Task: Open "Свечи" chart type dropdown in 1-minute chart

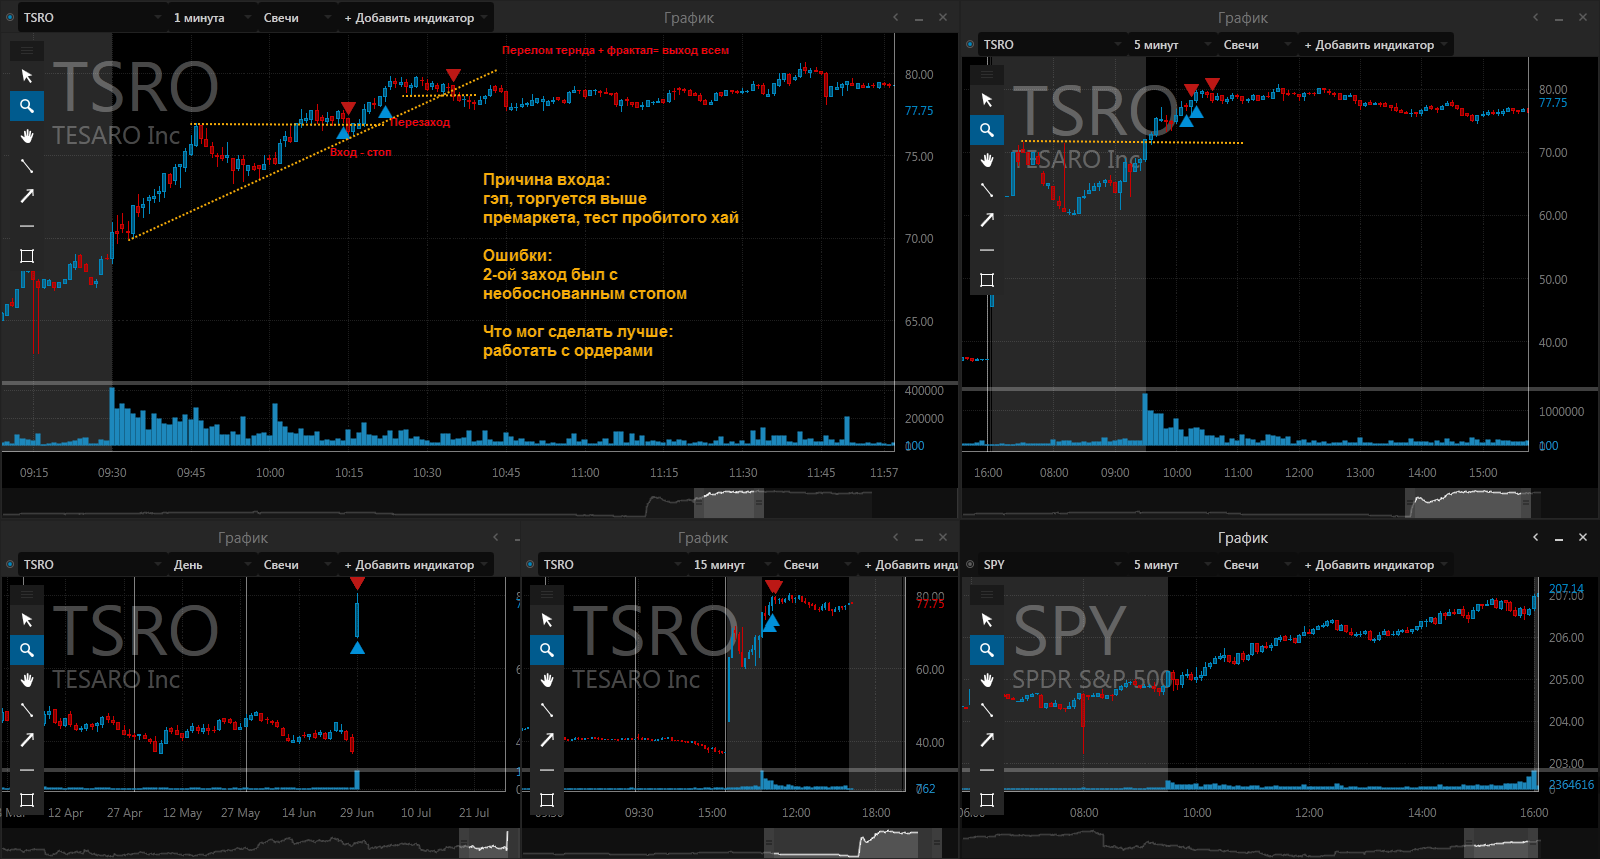Action: click(296, 18)
